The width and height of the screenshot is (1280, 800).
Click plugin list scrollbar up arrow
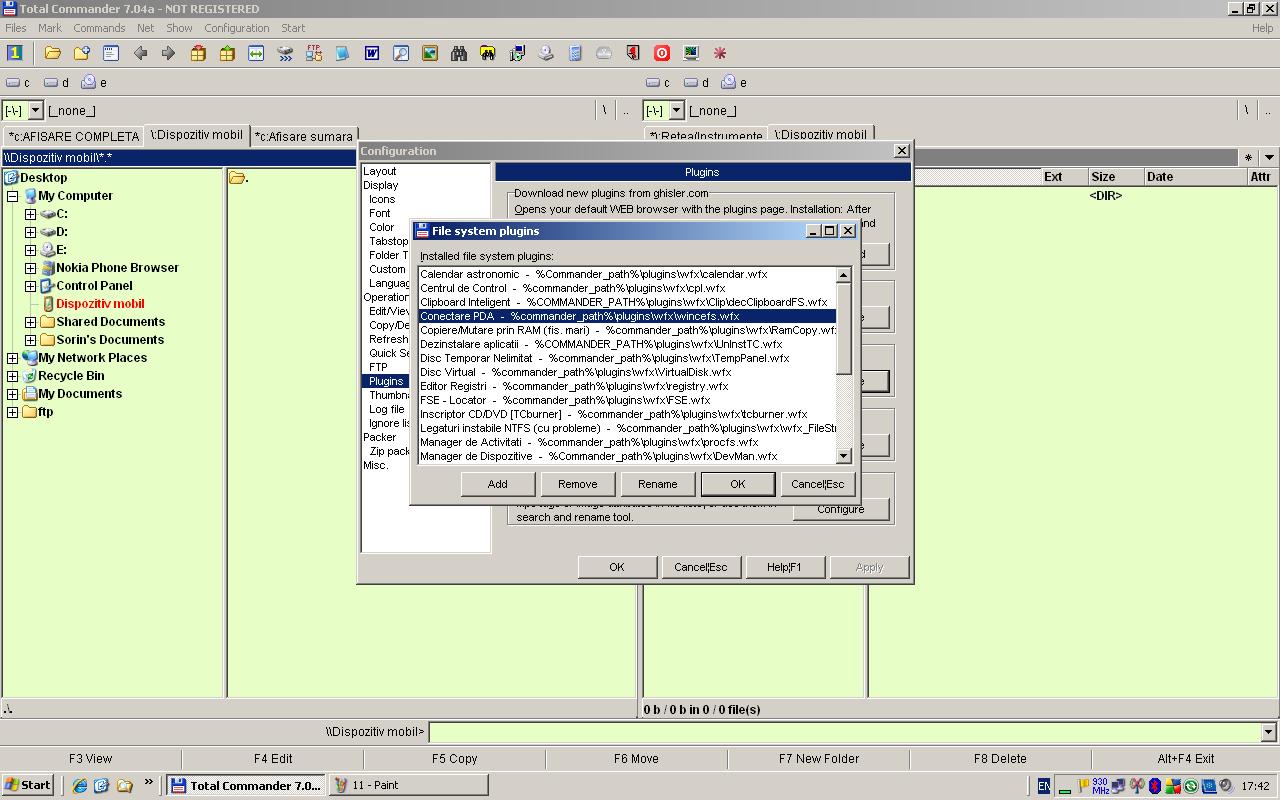coord(843,274)
